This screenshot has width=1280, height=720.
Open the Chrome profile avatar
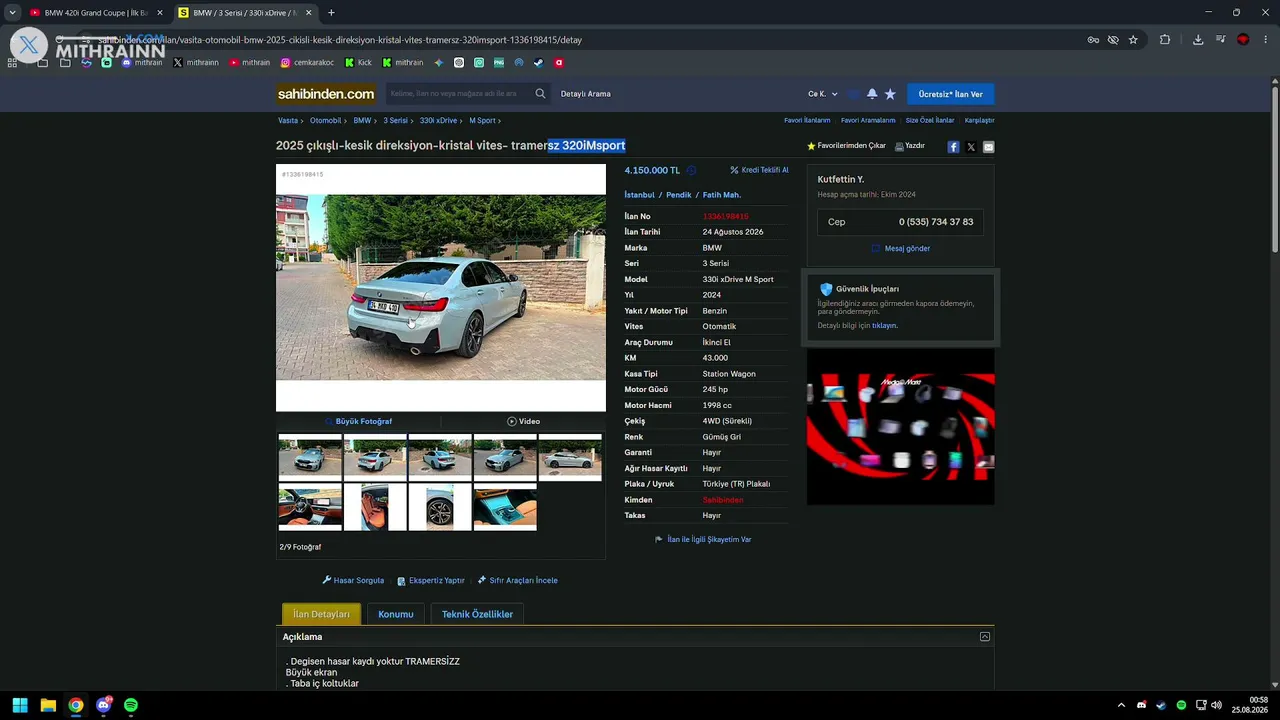(1243, 40)
